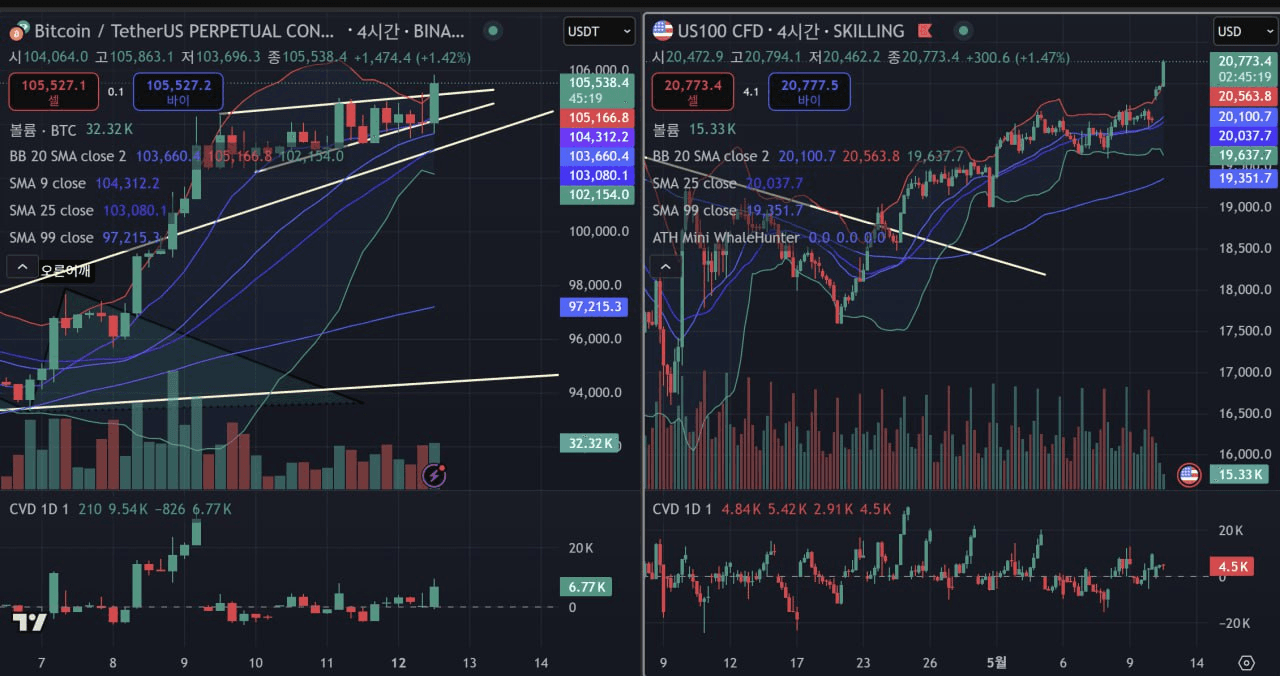Click the 103,660.4 price axis label
1280x676 pixels.
pyautogui.click(x=598, y=156)
